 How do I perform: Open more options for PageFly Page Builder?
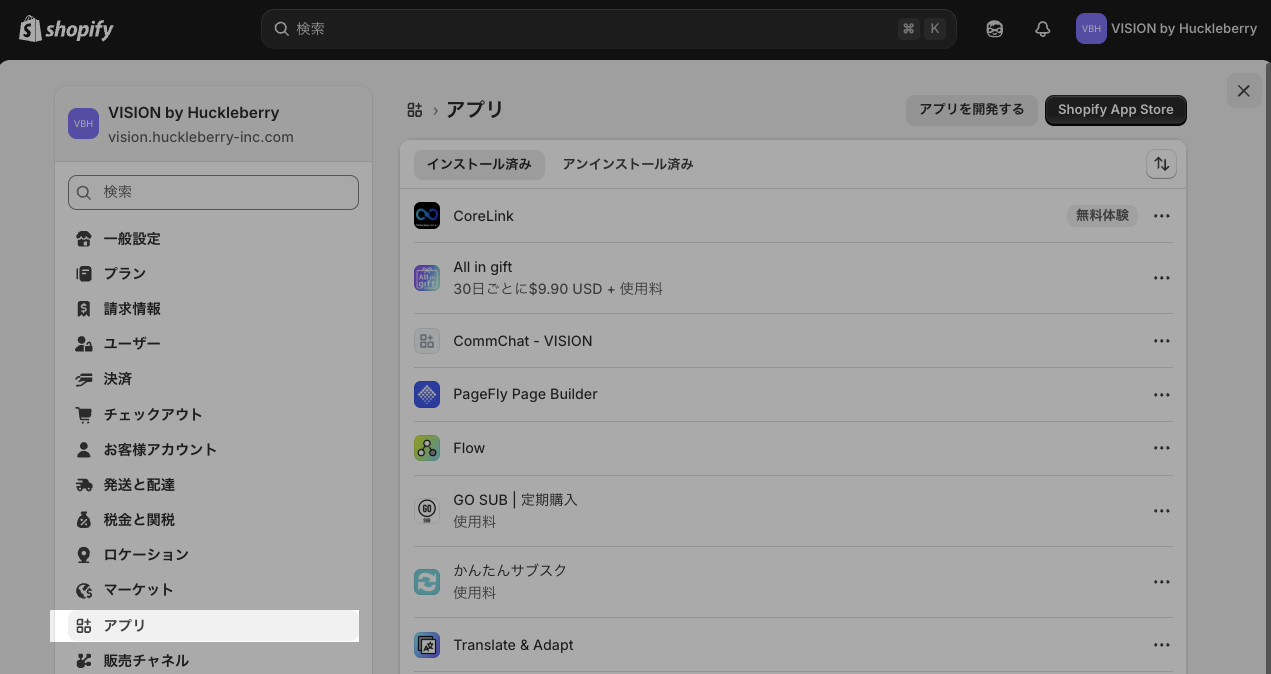pyautogui.click(x=1161, y=395)
